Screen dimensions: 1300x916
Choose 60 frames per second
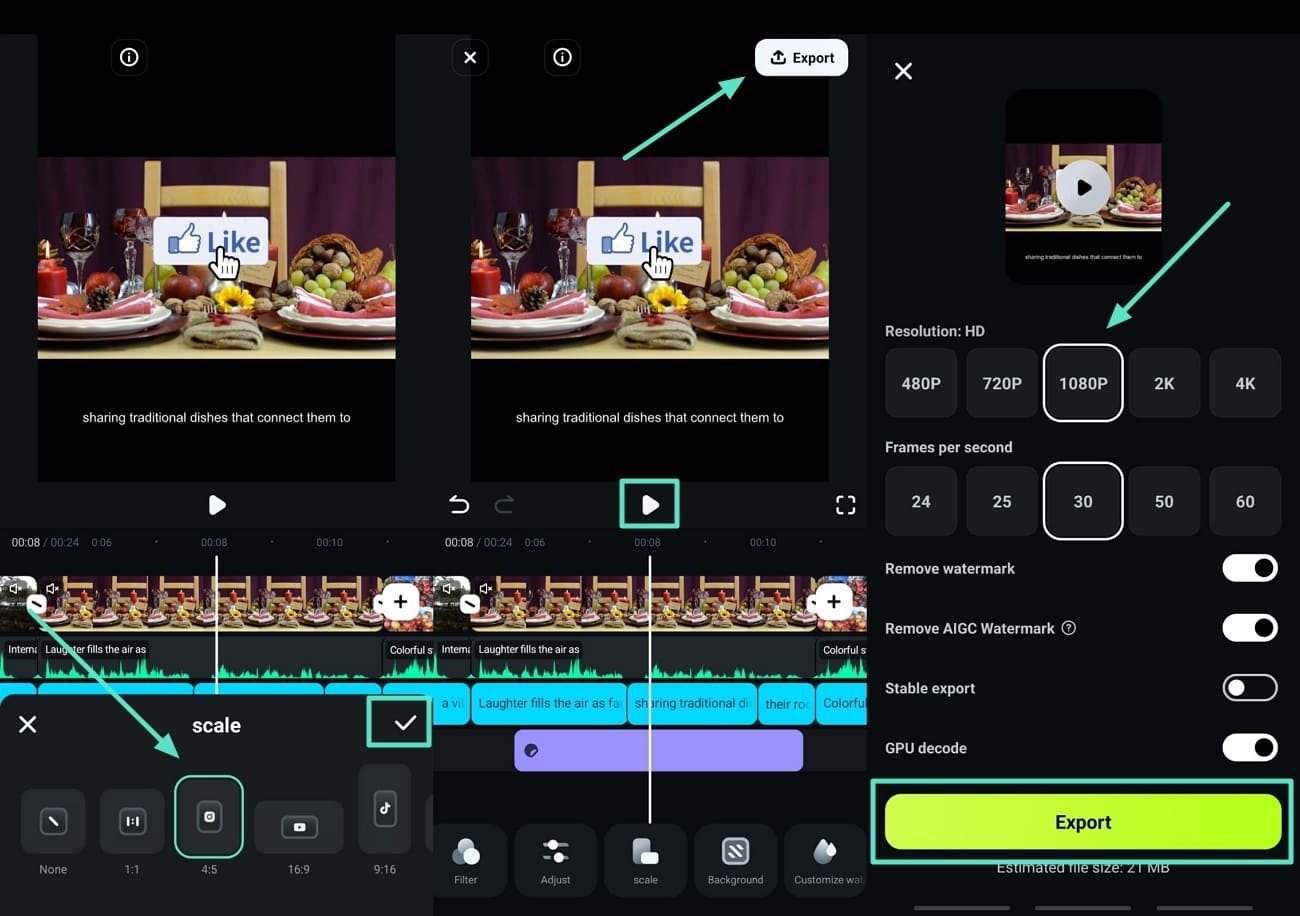pos(1245,501)
